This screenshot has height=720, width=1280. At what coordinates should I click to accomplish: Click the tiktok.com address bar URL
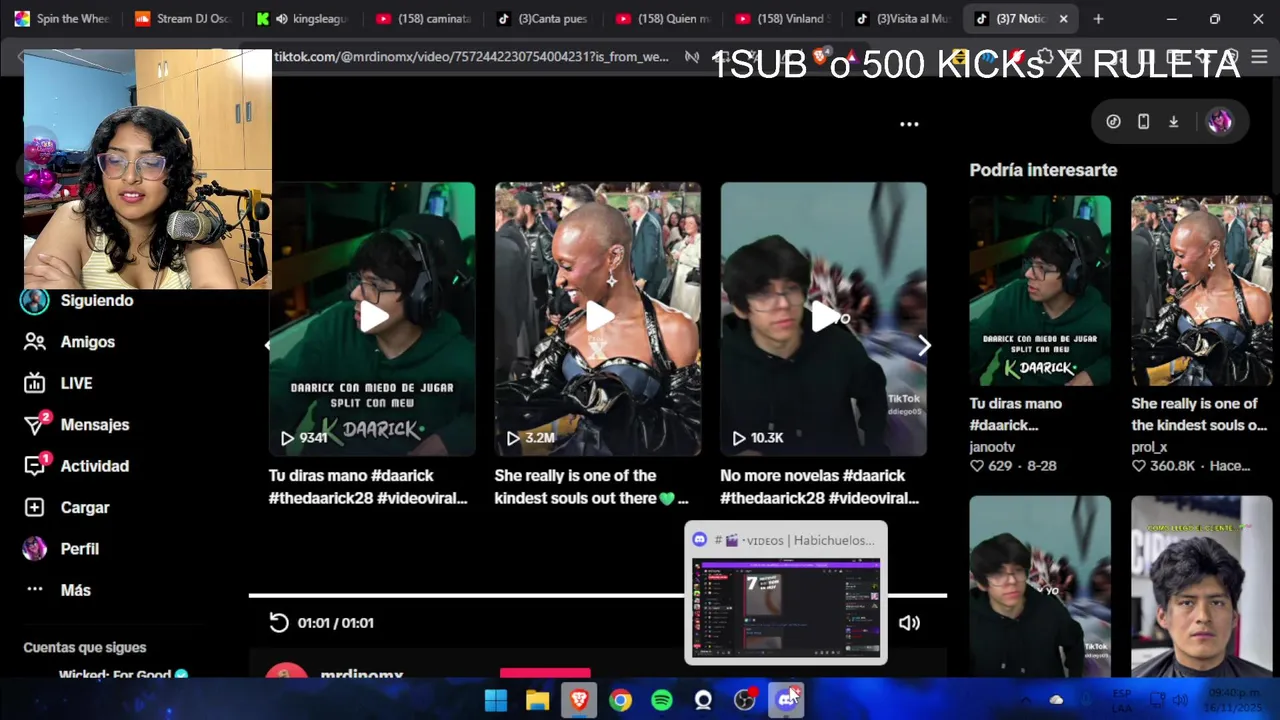(x=471, y=57)
